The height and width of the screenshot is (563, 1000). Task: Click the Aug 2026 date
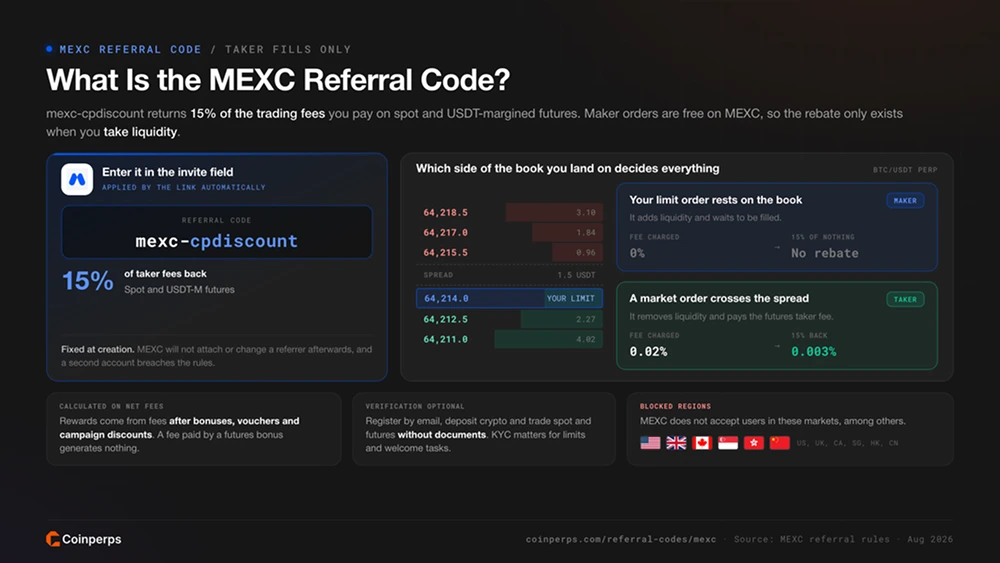pos(930,539)
